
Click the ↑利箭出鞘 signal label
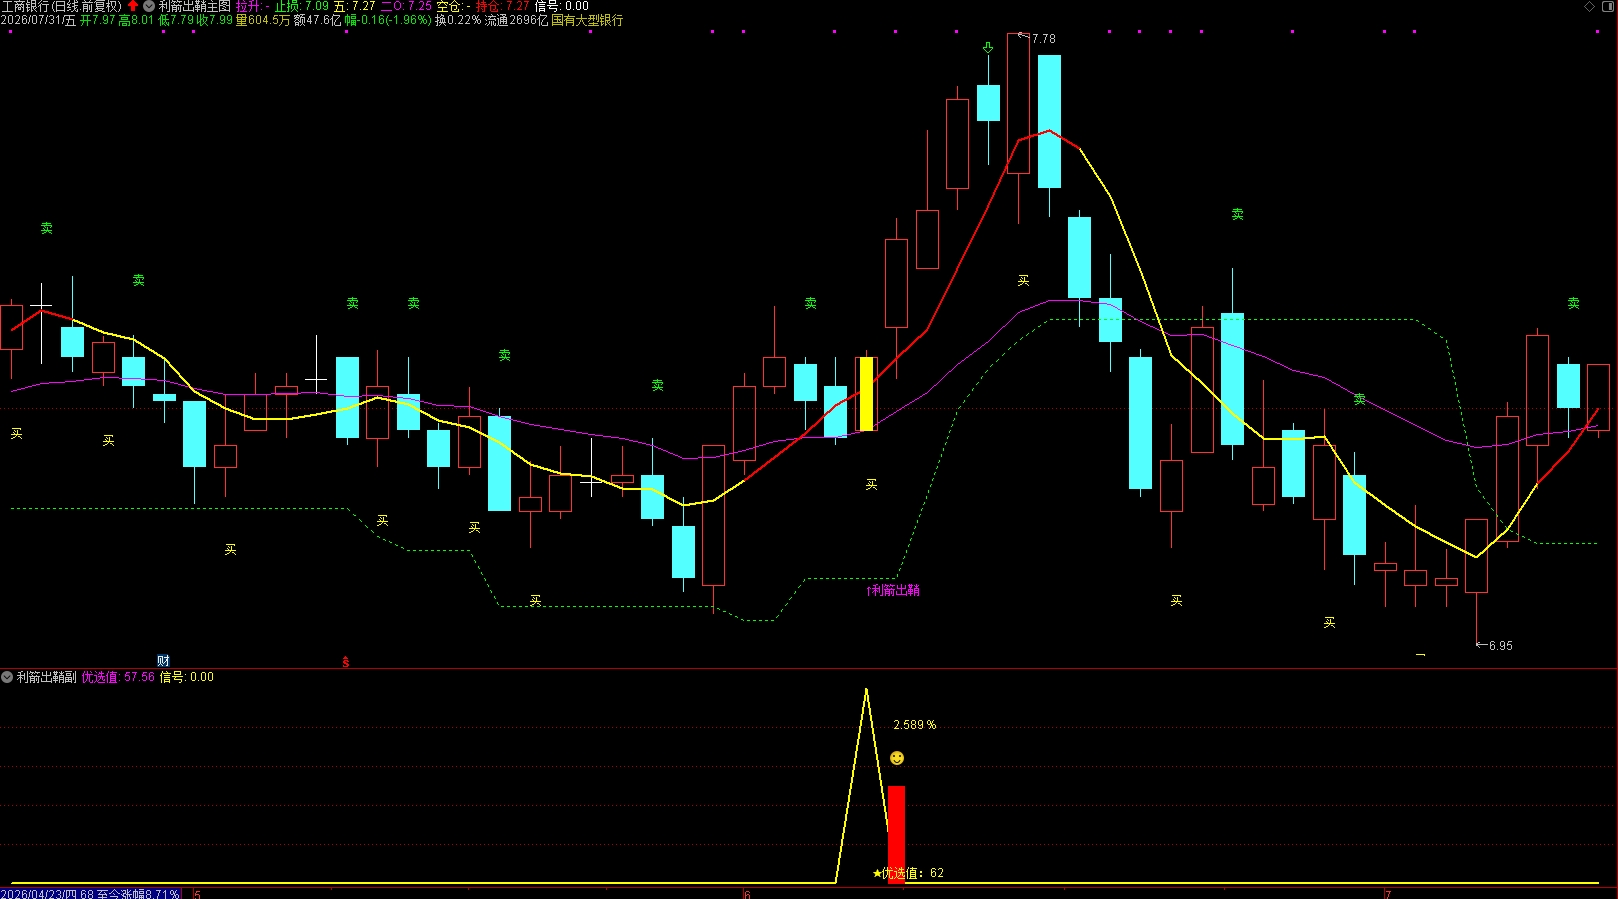coord(893,590)
